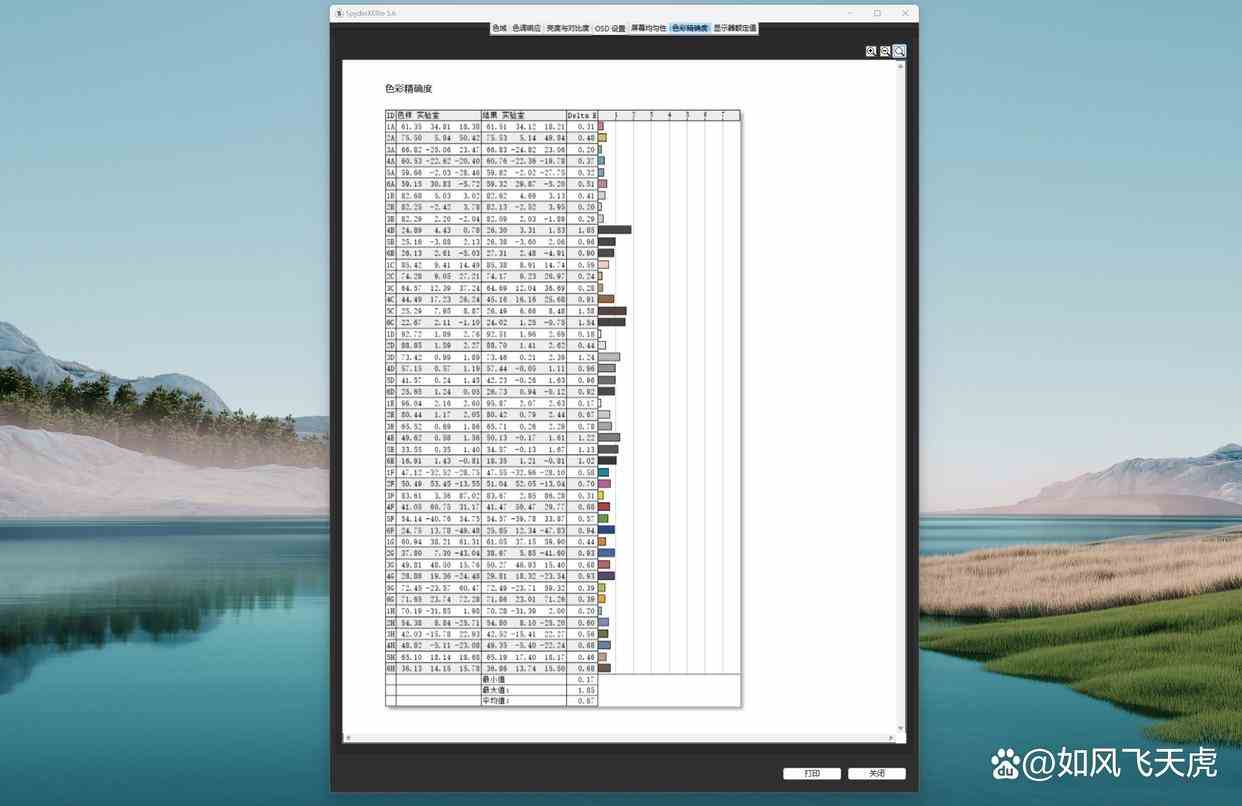Open the 色调响应 tab

click(x=526, y=29)
